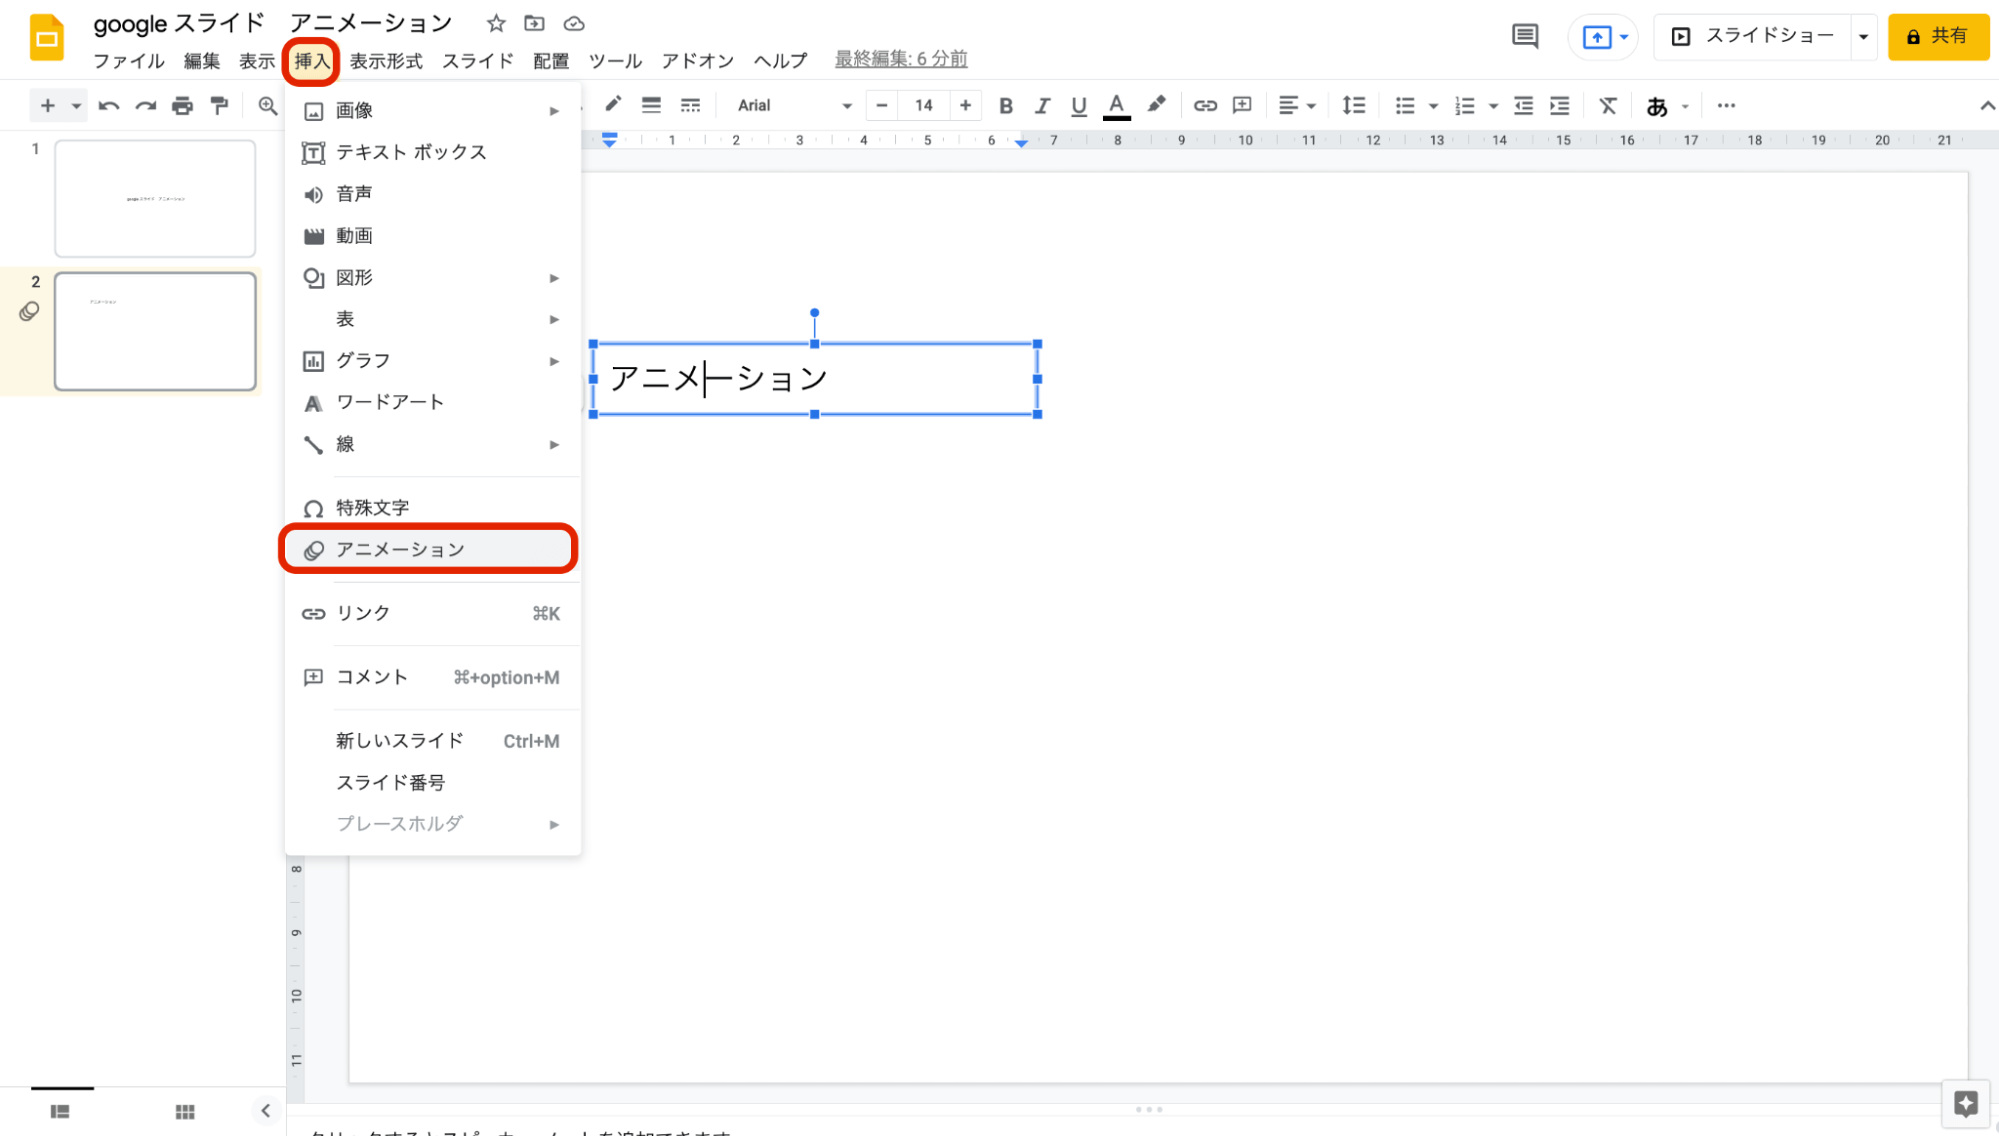Open the 編集 menu
This screenshot has width=1999, height=1137.
(x=202, y=61)
